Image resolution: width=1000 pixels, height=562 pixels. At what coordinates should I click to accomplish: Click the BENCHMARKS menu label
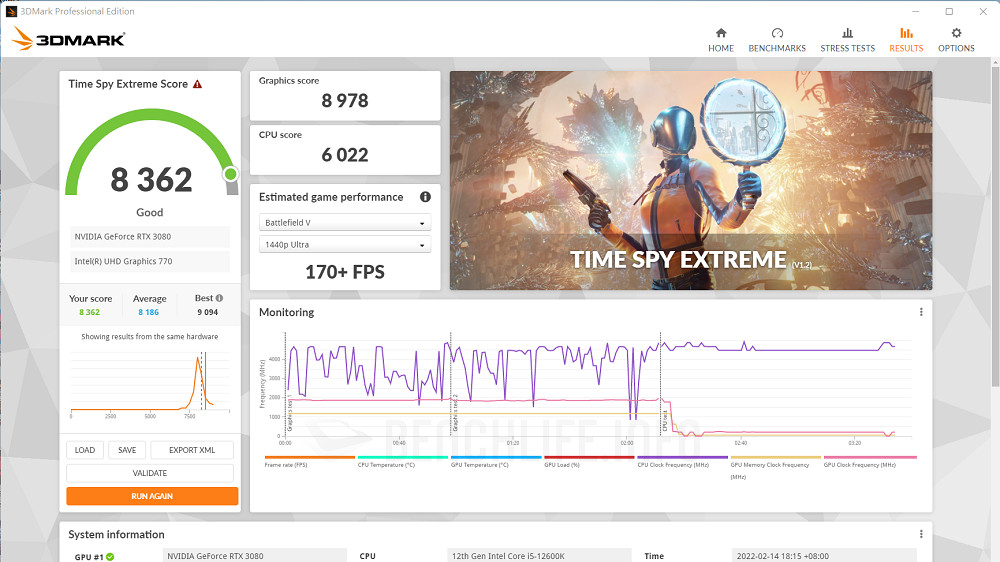777,48
